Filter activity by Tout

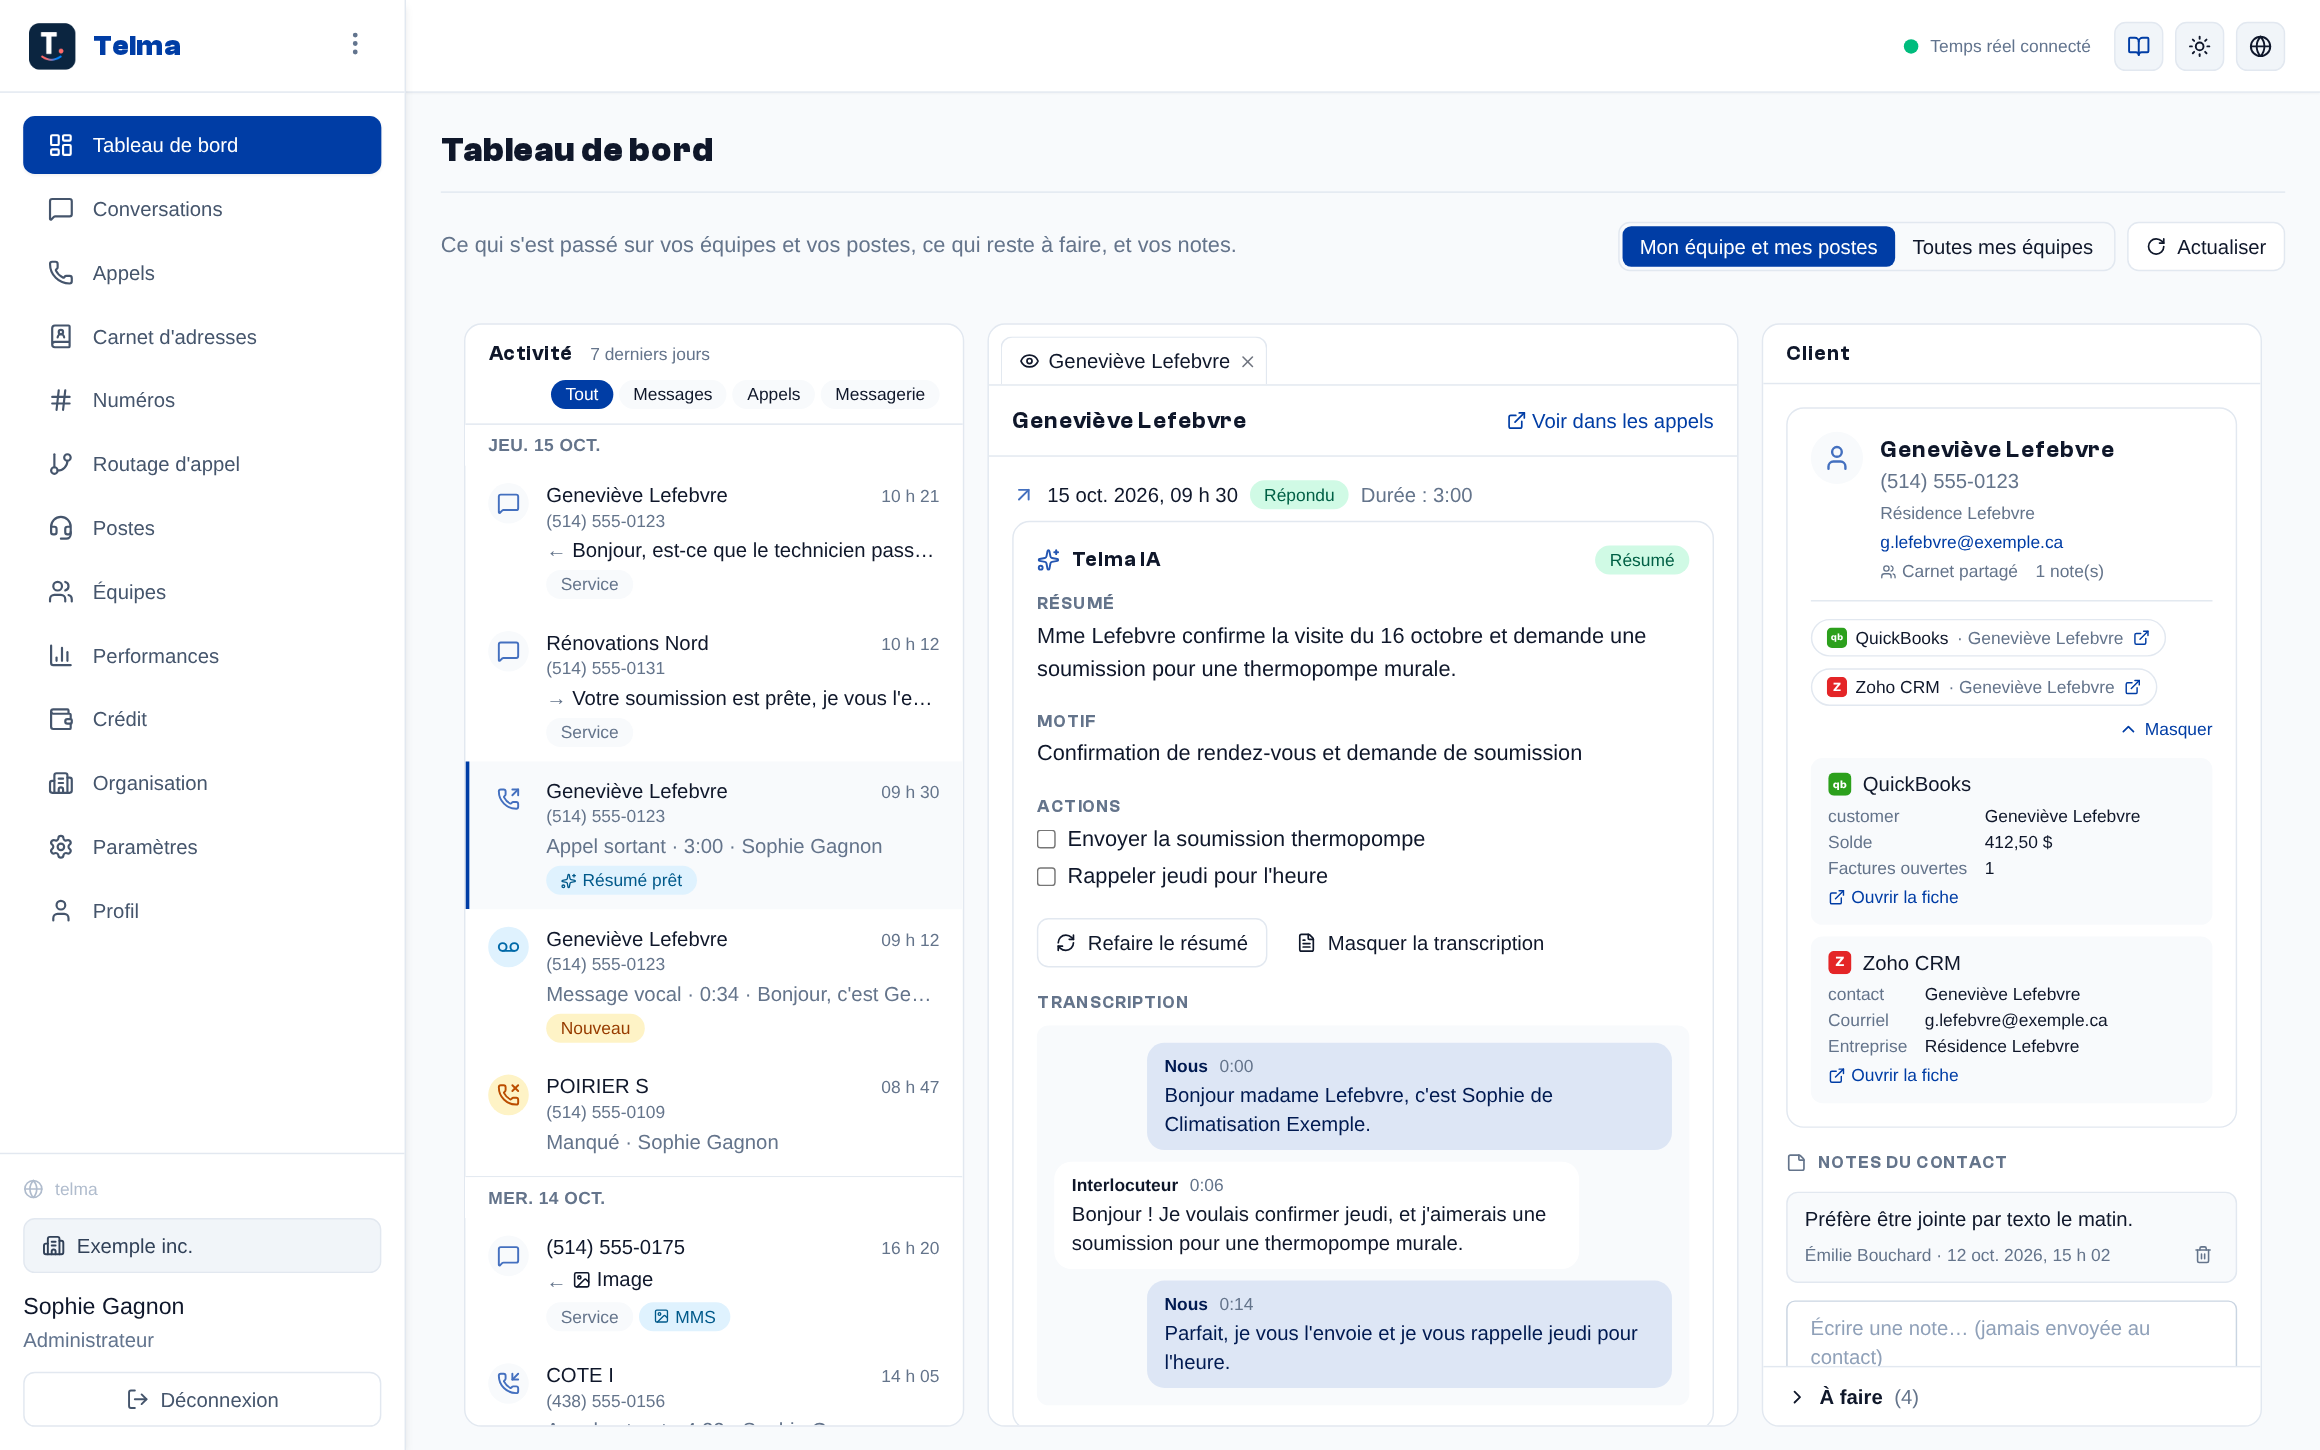click(x=582, y=394)
